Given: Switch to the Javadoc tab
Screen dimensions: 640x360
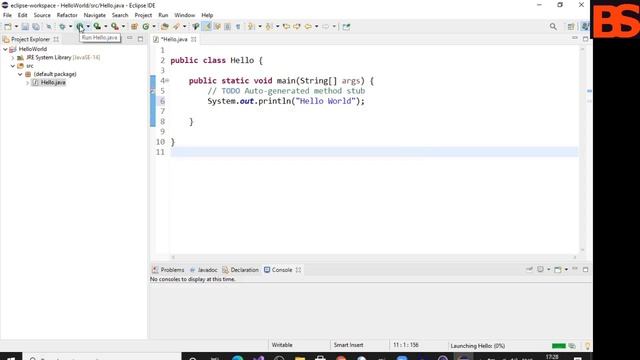Looking at the screenshot, I should click(204, 270).
